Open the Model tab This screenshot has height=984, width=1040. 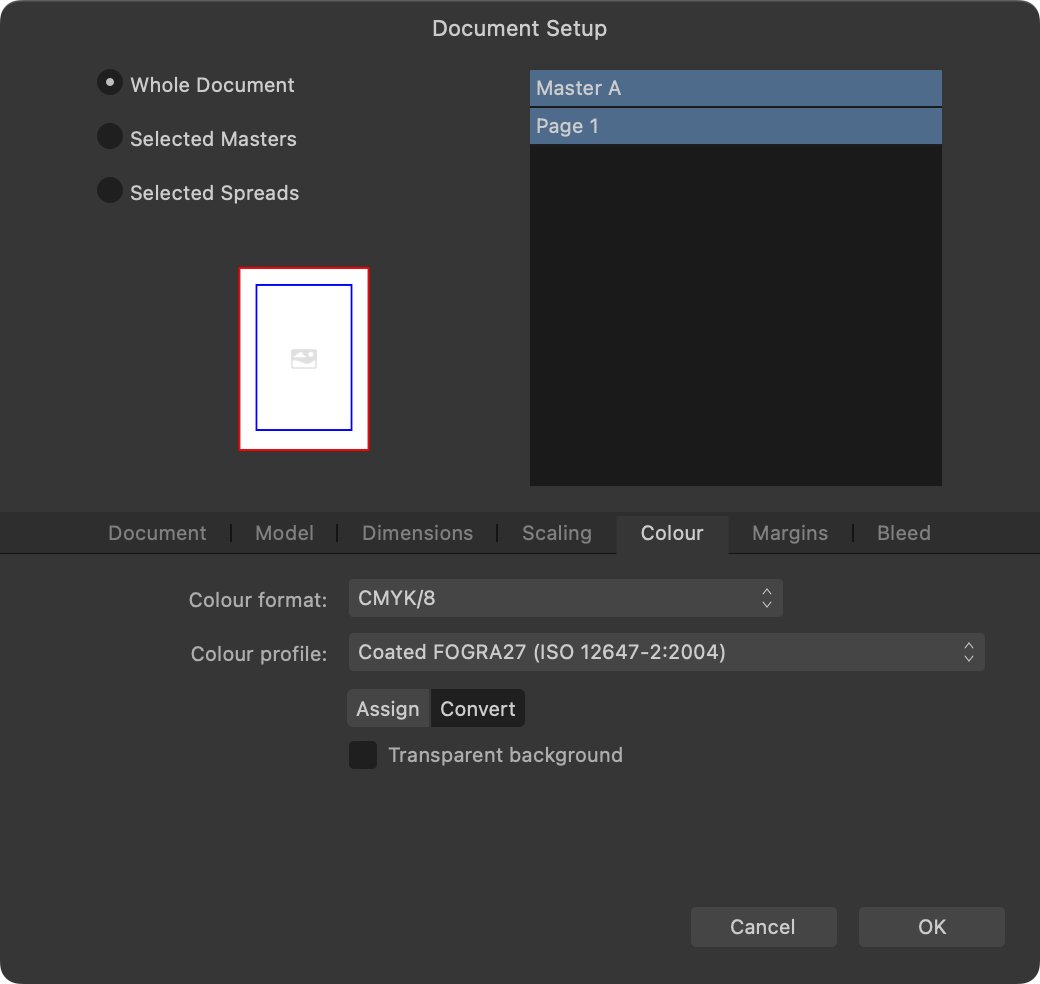(x=284, y=533)
